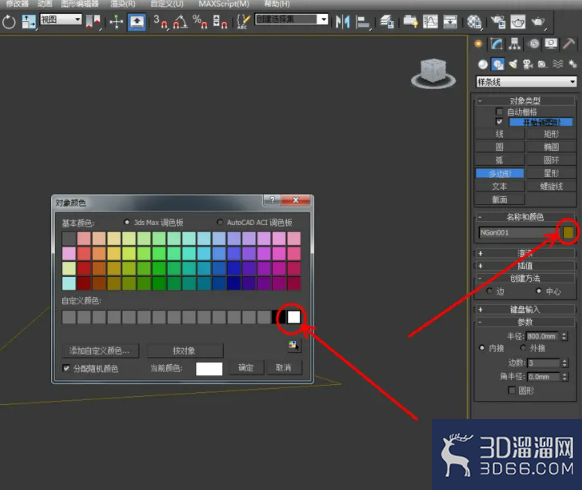The width and height of the screenshot is (582, 490).
Task: Expand the 键盘输入 rollout
Action: pyautogui.click(x=525, y=309)
